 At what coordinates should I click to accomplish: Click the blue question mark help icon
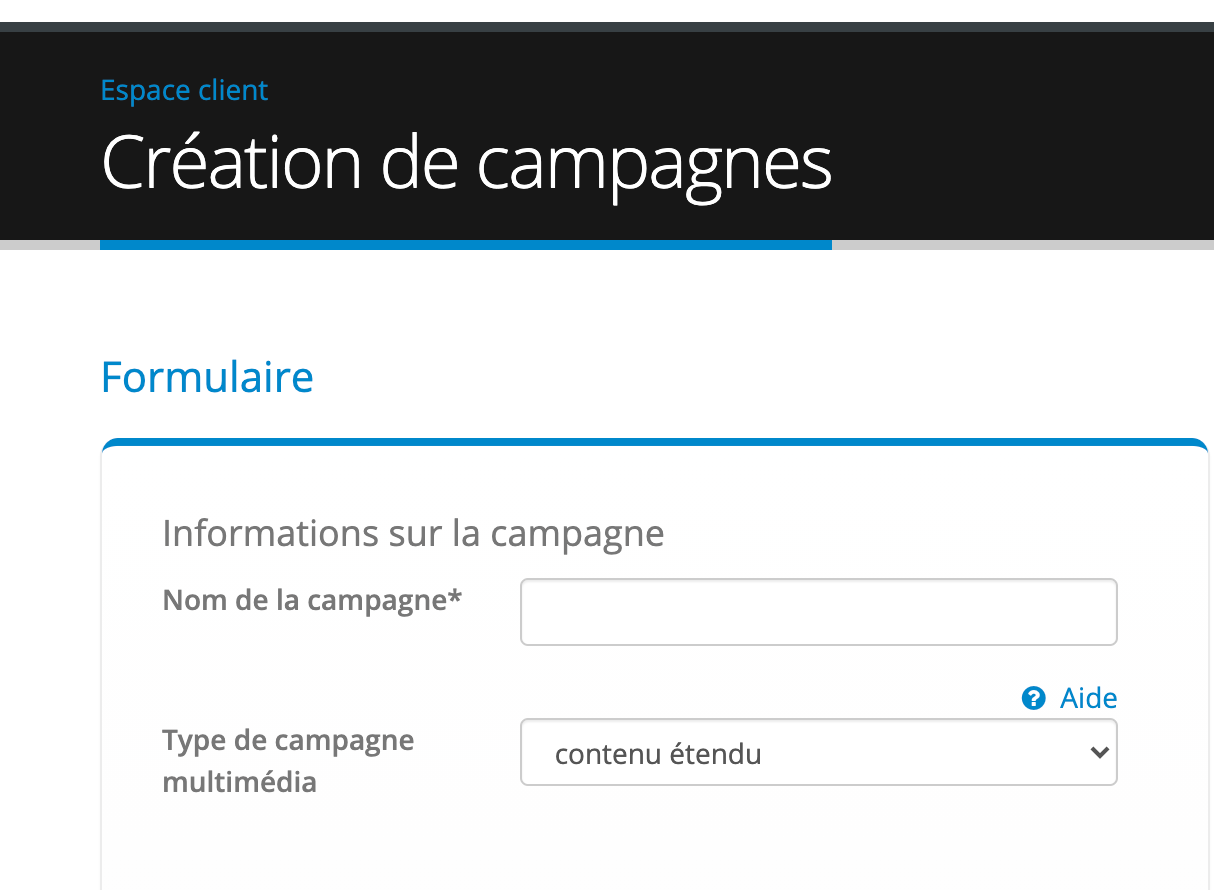[x=1033, y=698]
